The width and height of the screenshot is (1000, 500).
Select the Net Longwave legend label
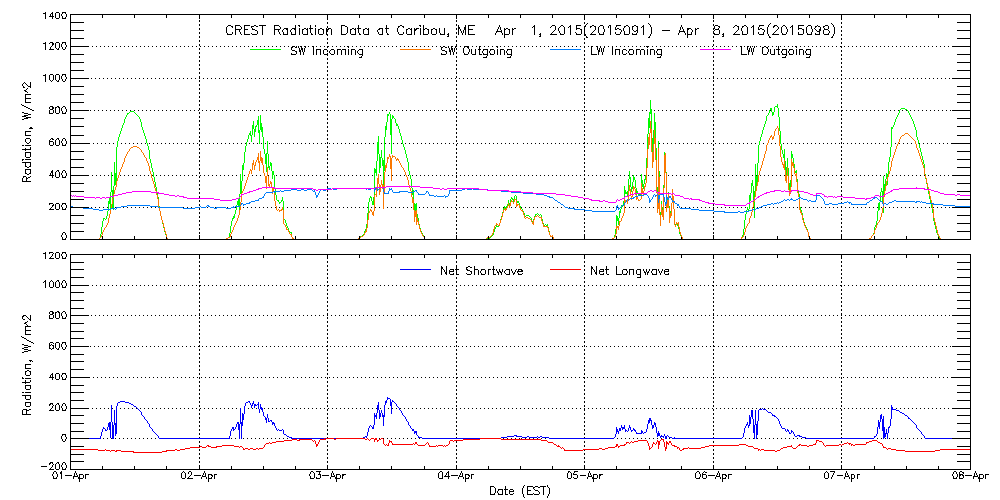(x=632, y=271)
